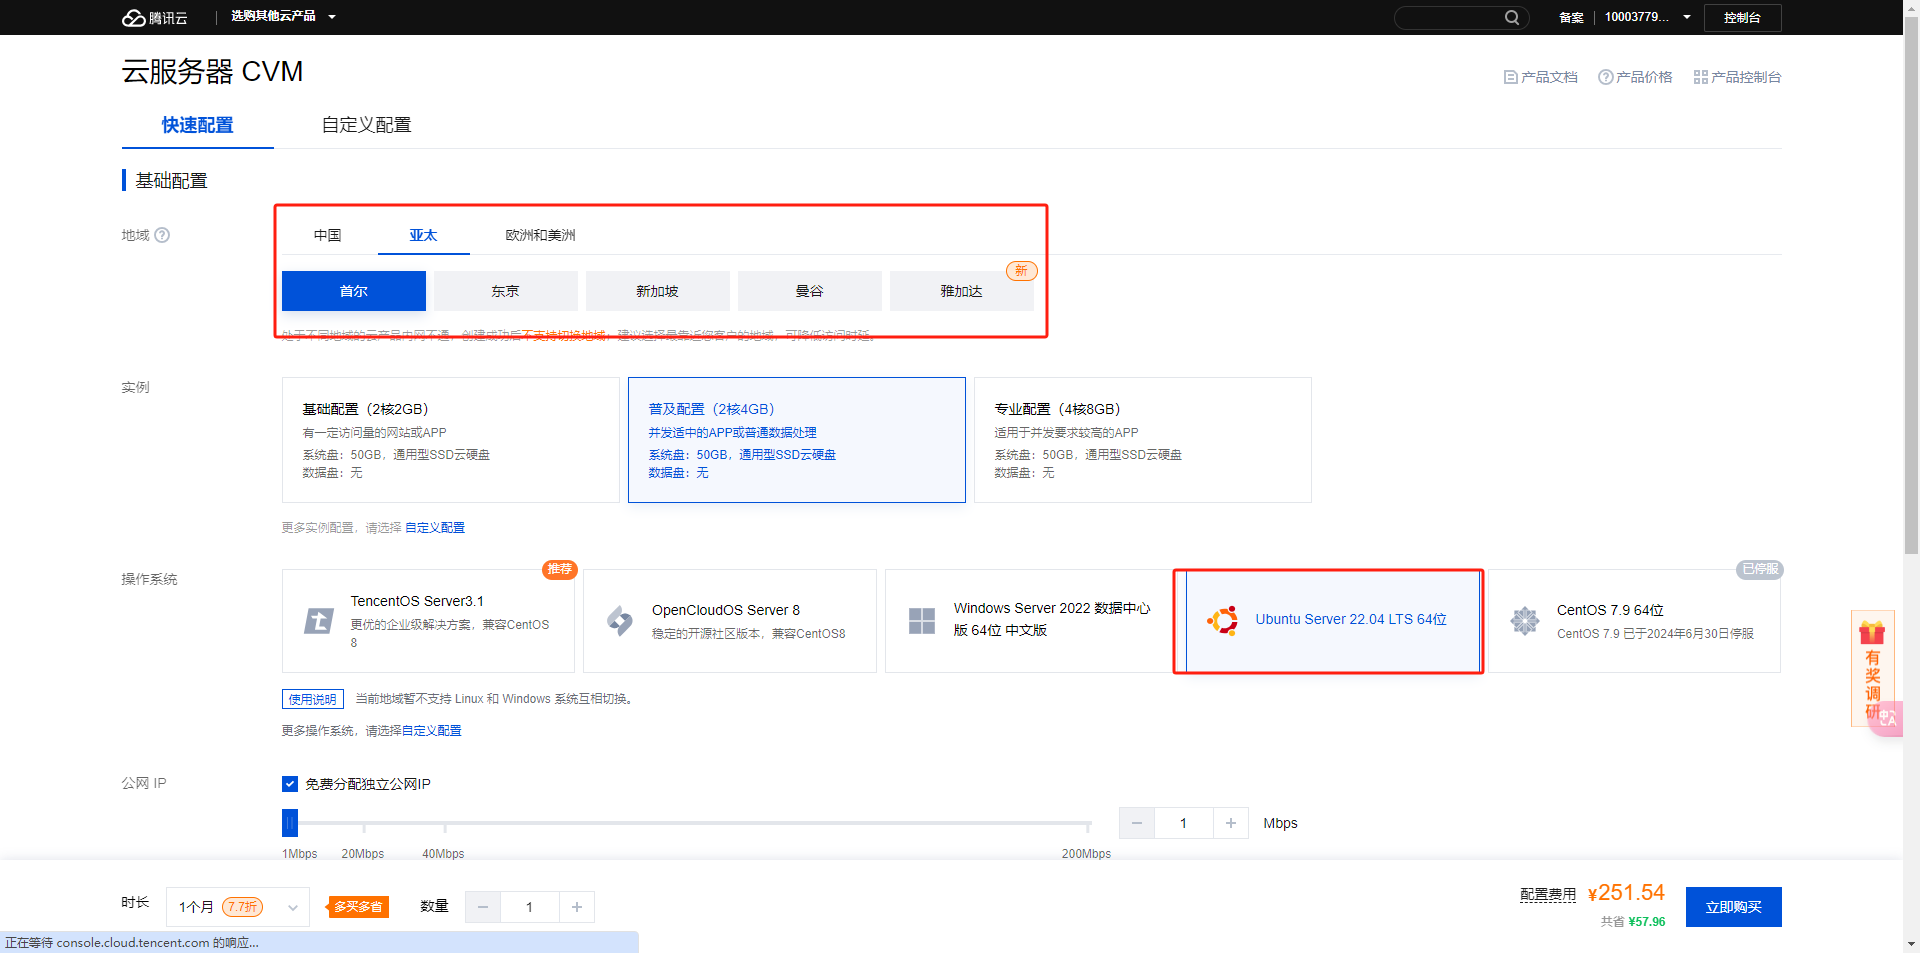This screenshot has width=1920, height=953.
Task: Select CentOS 7.9 64位 option
Action: (1634, 621)
